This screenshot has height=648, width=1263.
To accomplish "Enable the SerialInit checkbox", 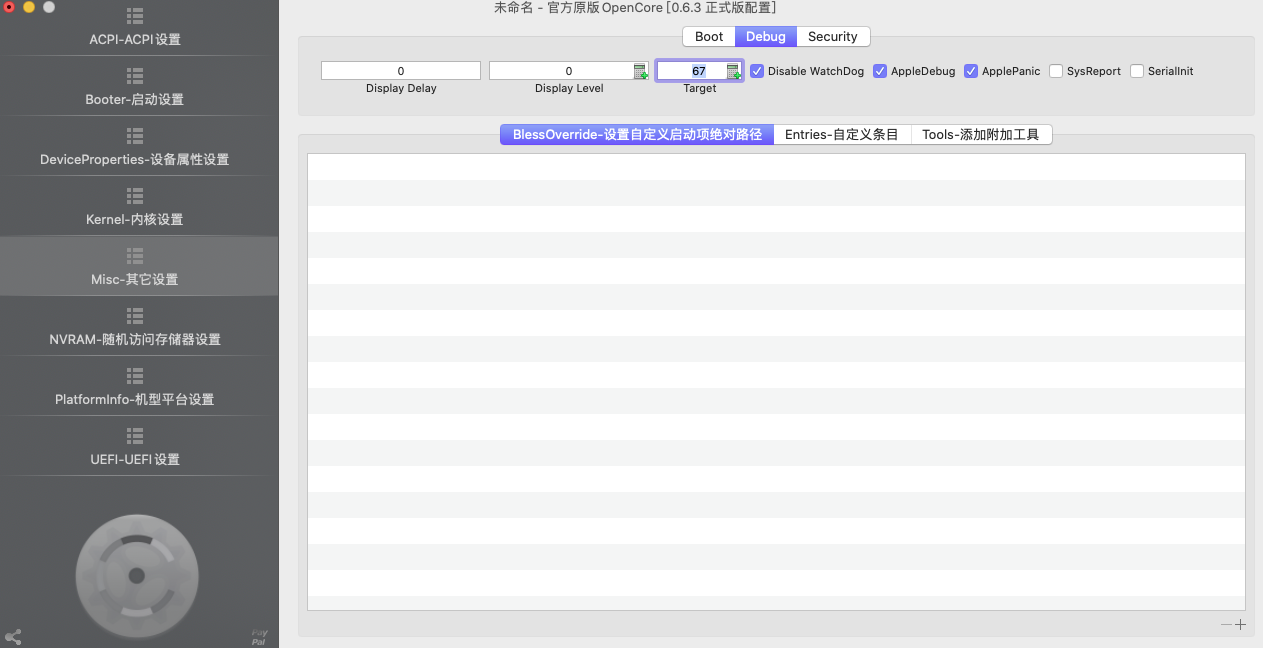I will pyautogui.click(x=1137, y=71).
